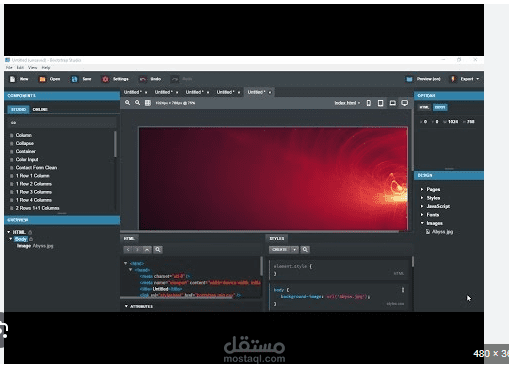Switch to the first Untitled tab
The height and width of the screenshot is (371, 509).
pos(133,92)
